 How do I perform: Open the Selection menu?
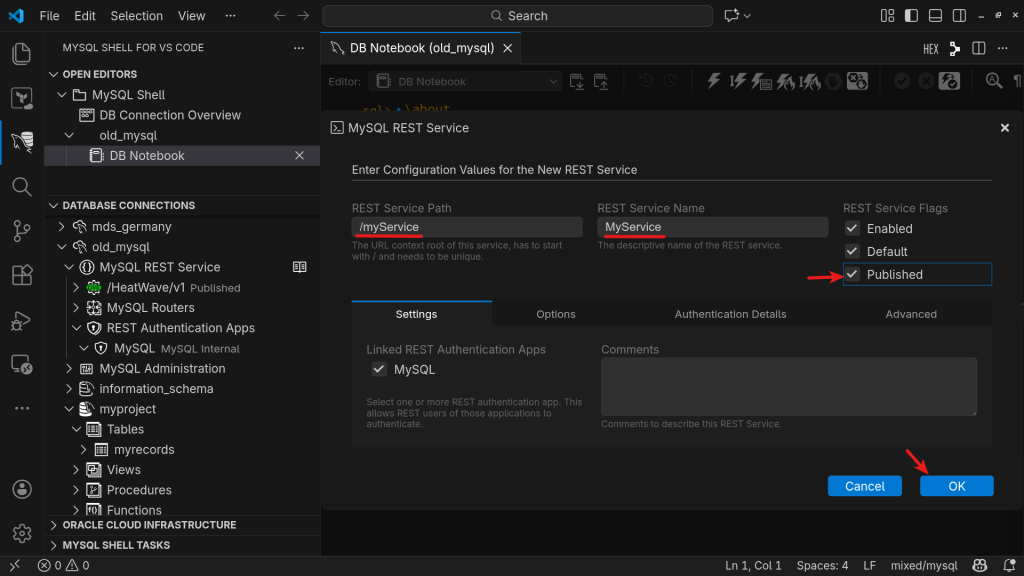(136, 16)
